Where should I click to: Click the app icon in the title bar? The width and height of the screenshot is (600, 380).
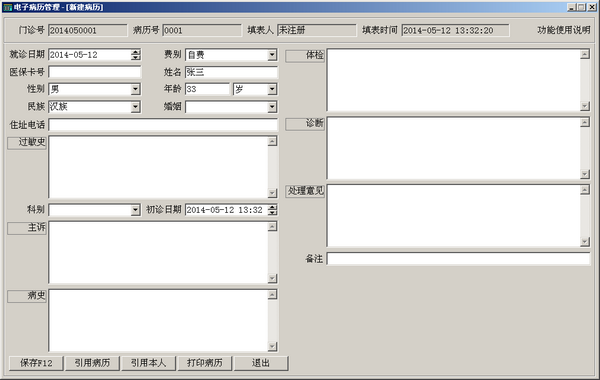coord(7,7)
